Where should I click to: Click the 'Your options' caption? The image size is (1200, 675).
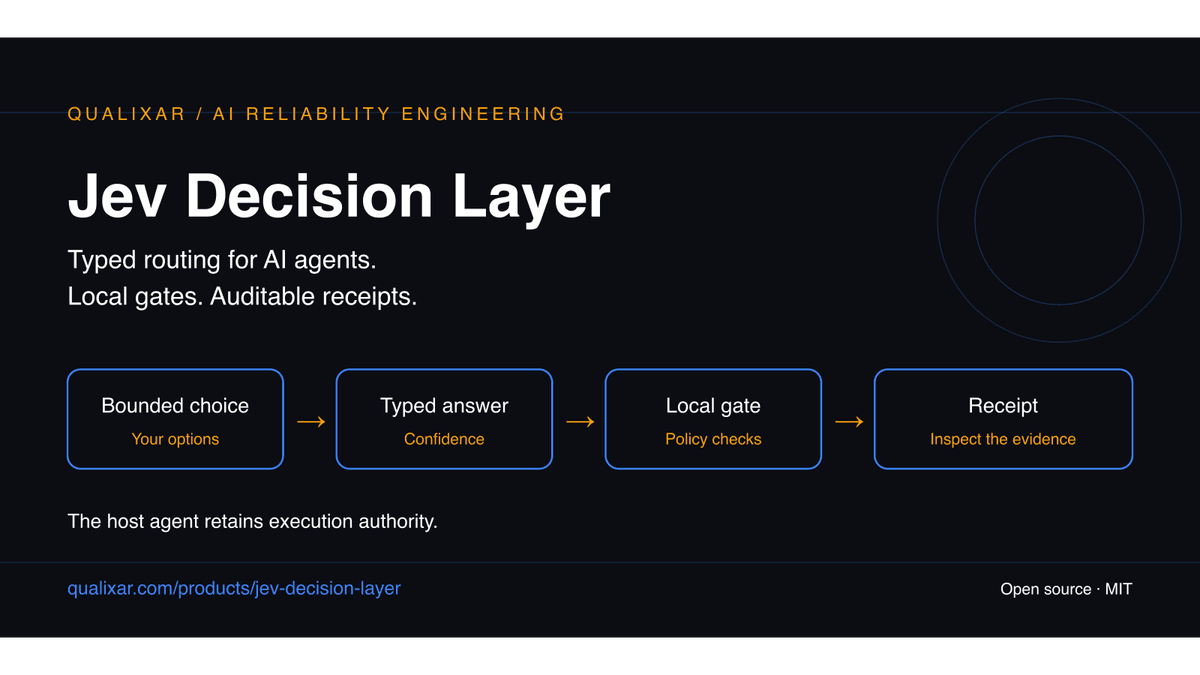pos(175,439)
